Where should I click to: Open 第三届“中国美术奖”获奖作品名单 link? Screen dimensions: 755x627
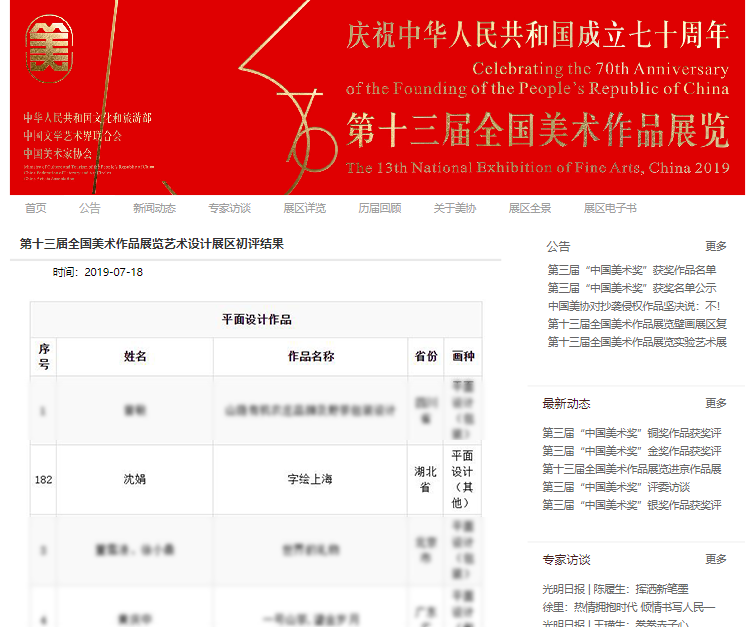[632, 270]
